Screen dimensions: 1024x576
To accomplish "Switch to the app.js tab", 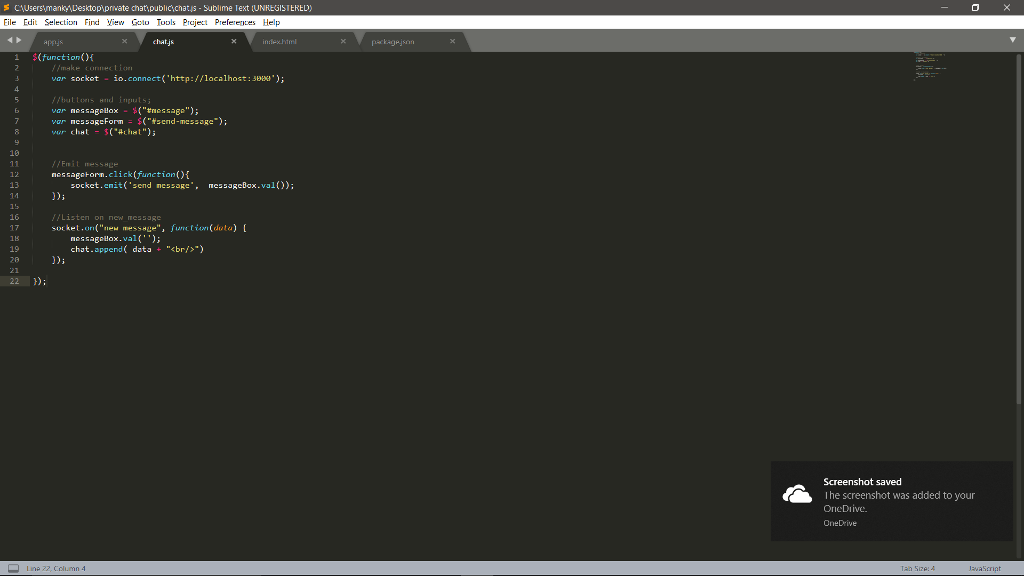I will (55, 42).
